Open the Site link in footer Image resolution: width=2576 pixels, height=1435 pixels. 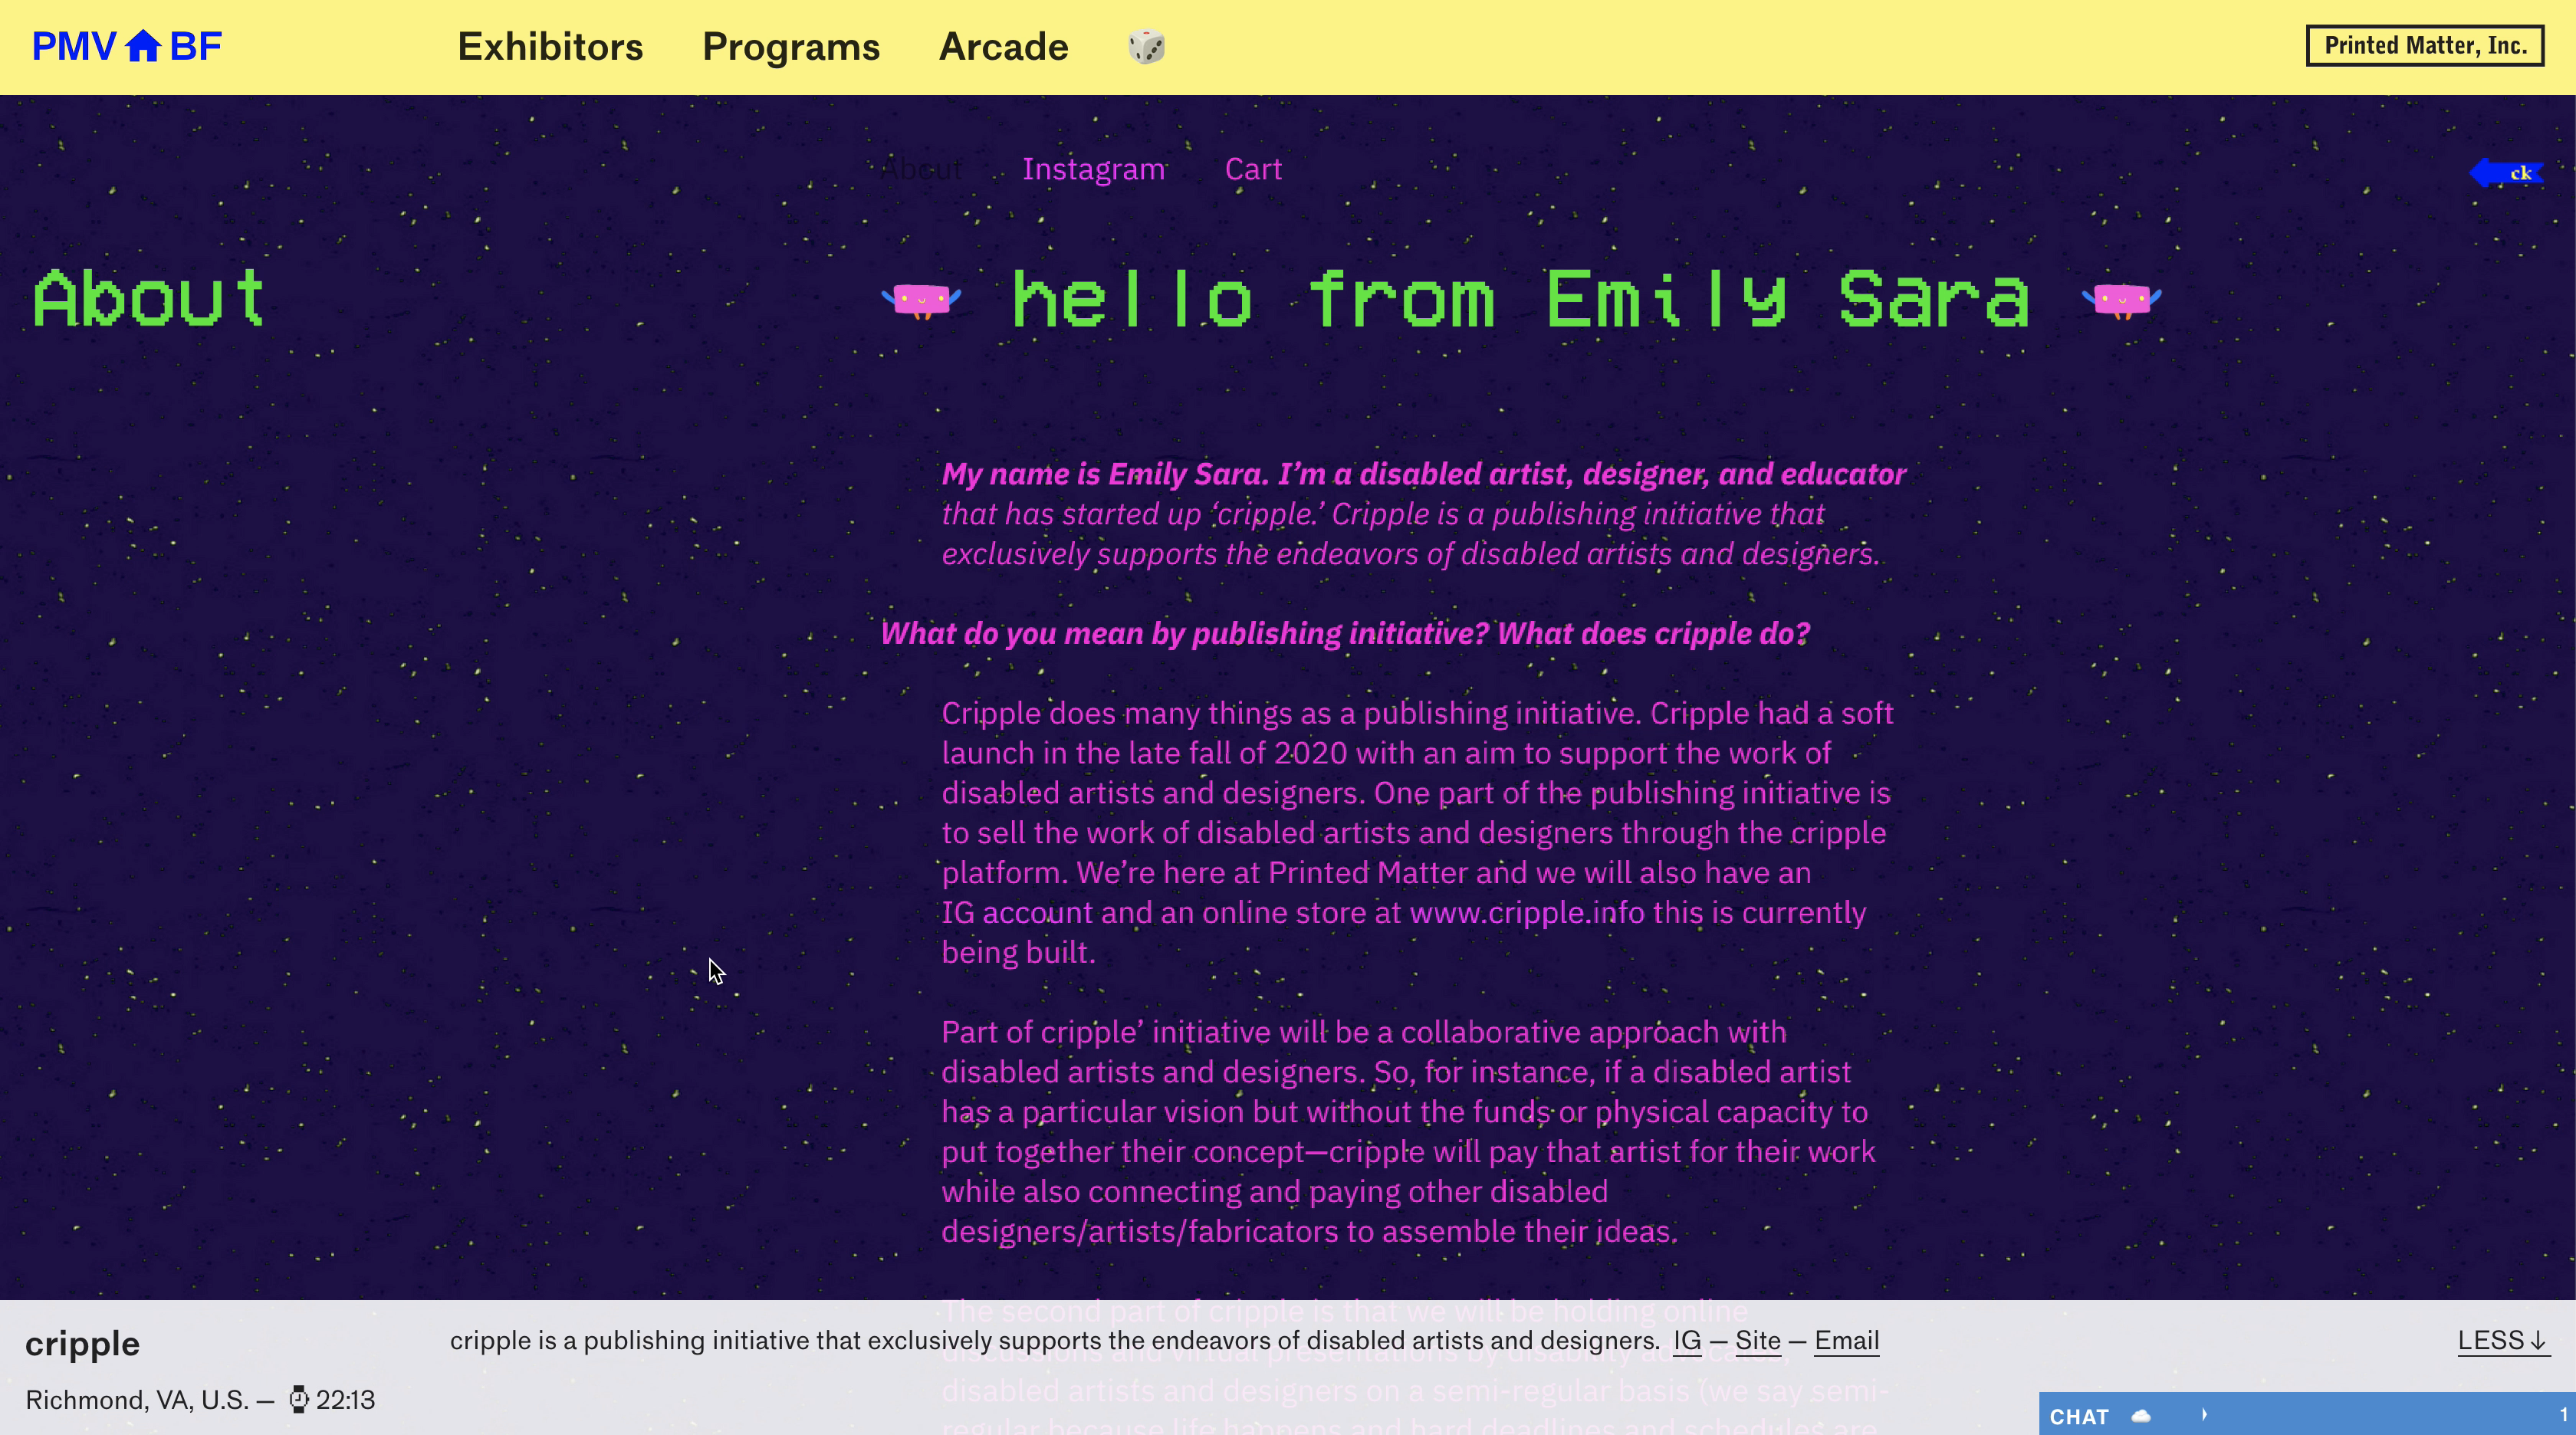click(1758, 1340)
